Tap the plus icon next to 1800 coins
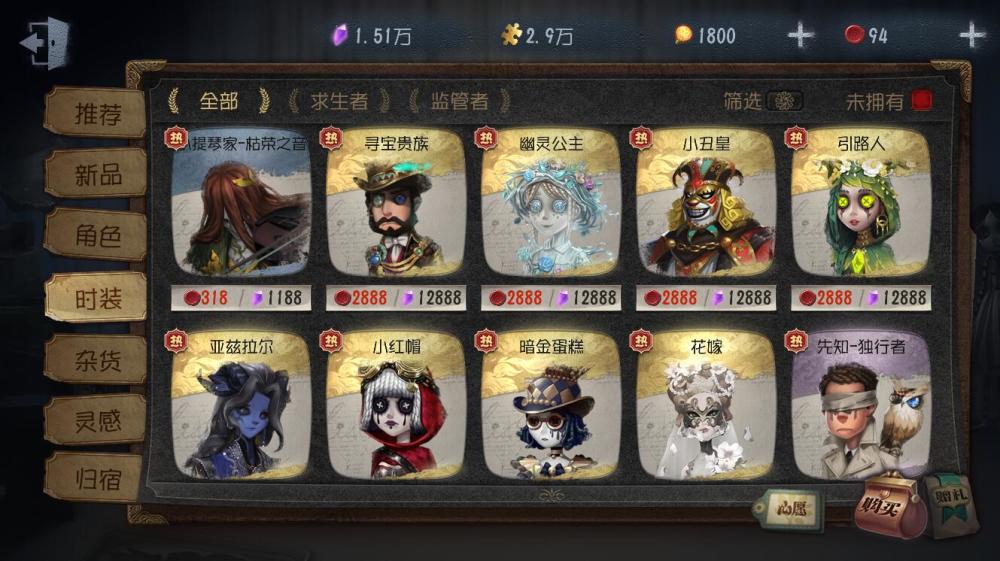 tap(800, 35)
